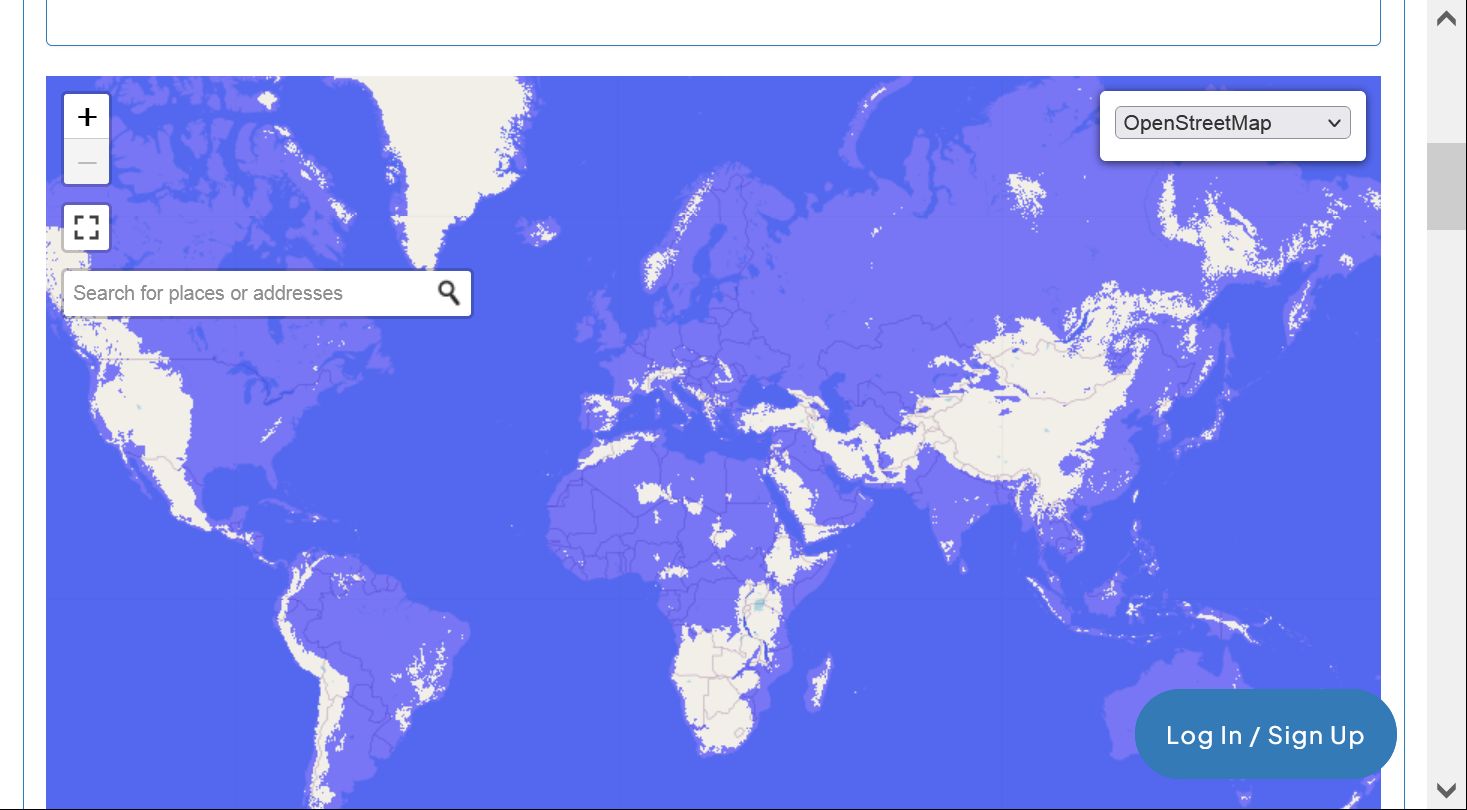1467x810 pixels.
Task: Open the OpenStreetMap basemap dropdown
Action: [1232, 123]
